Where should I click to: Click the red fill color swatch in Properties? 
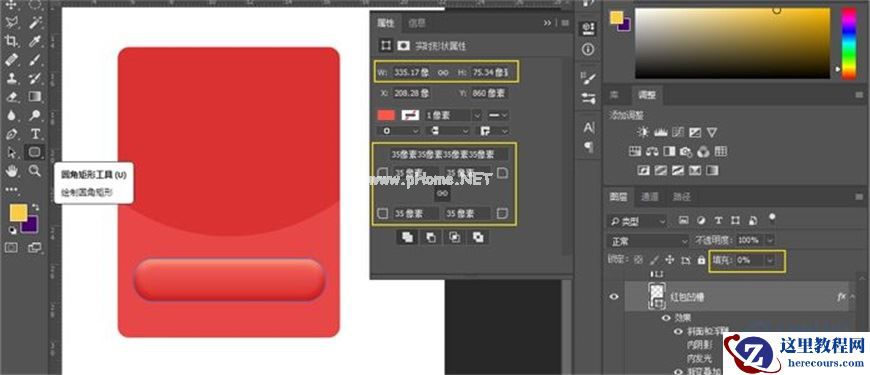coord(386,115)
